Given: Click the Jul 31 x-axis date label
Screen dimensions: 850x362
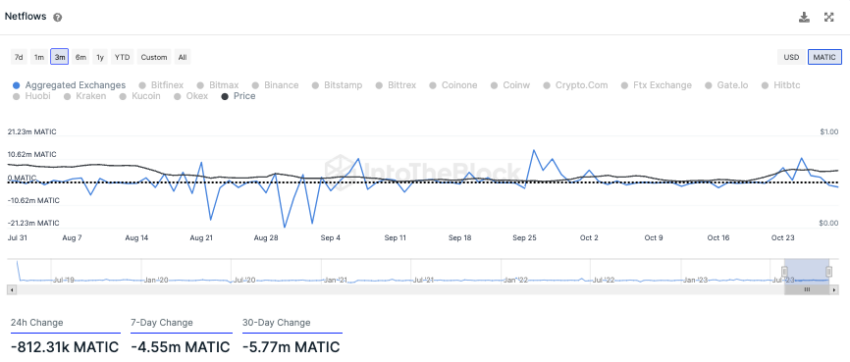Looking at the screenshot, I should tap(17, 238).
